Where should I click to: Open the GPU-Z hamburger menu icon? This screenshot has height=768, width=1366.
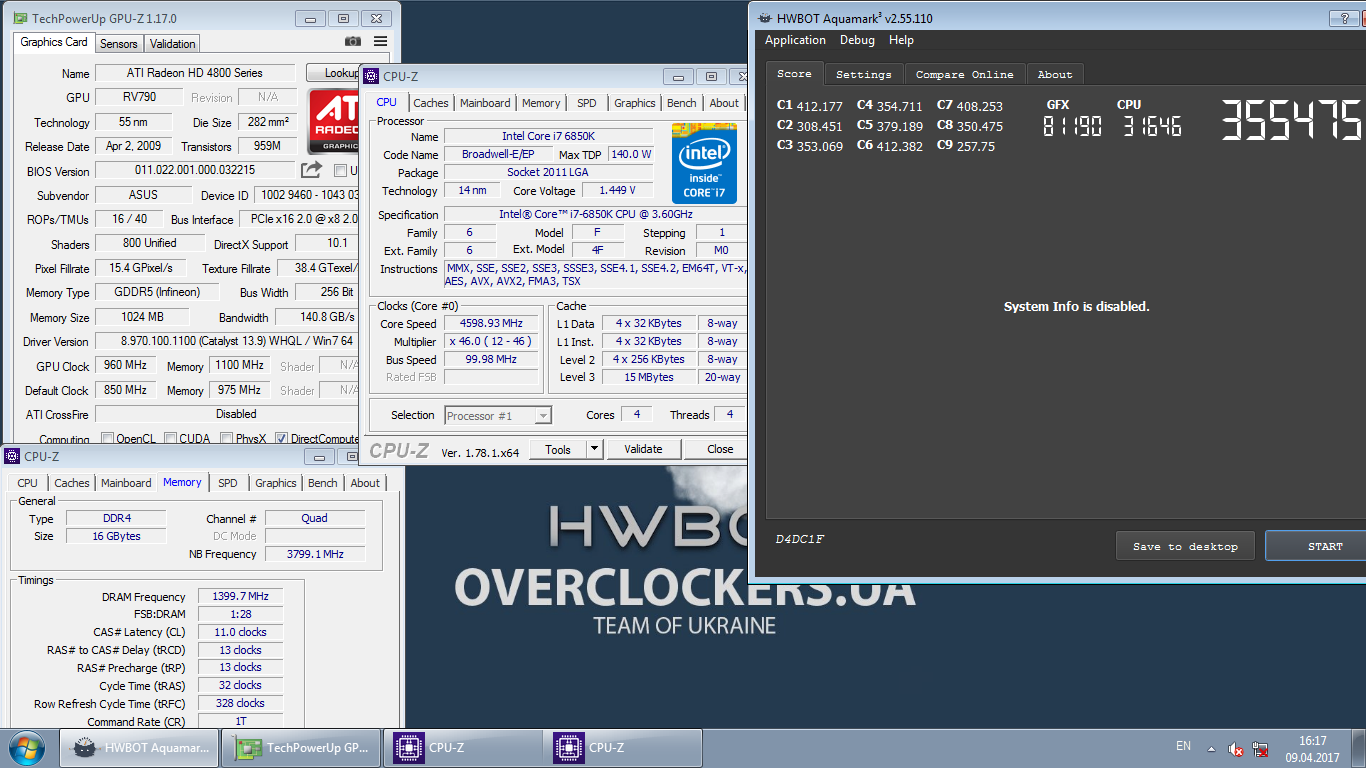point(381,41)
